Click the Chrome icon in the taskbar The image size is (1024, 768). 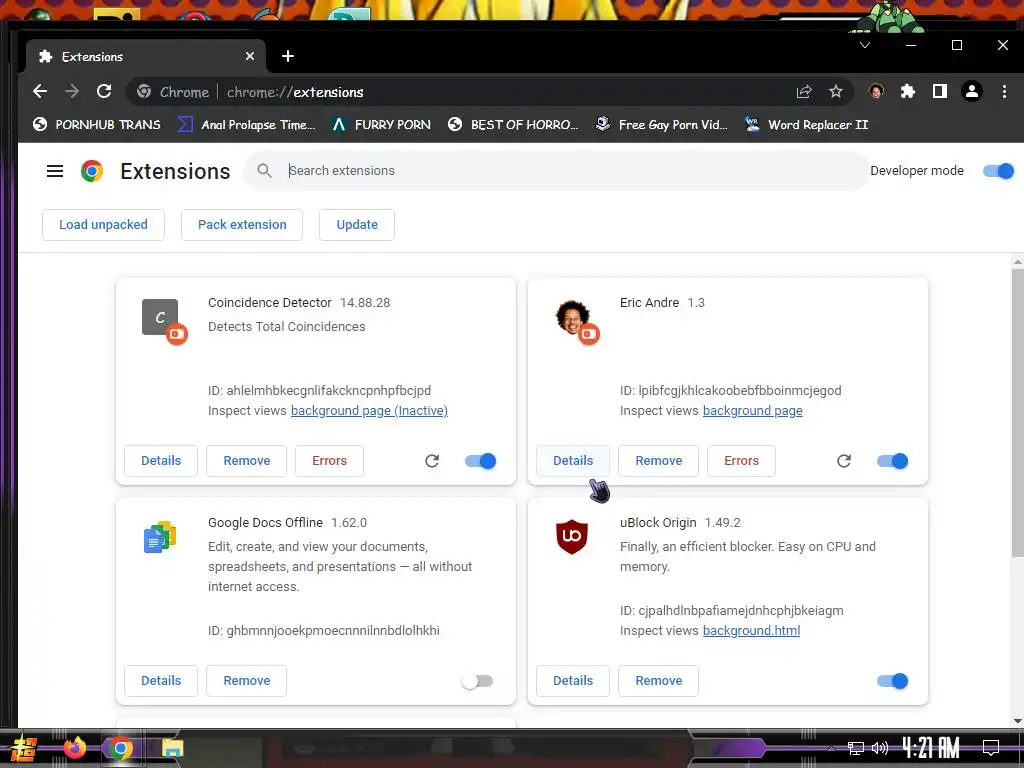pos(120,748)
